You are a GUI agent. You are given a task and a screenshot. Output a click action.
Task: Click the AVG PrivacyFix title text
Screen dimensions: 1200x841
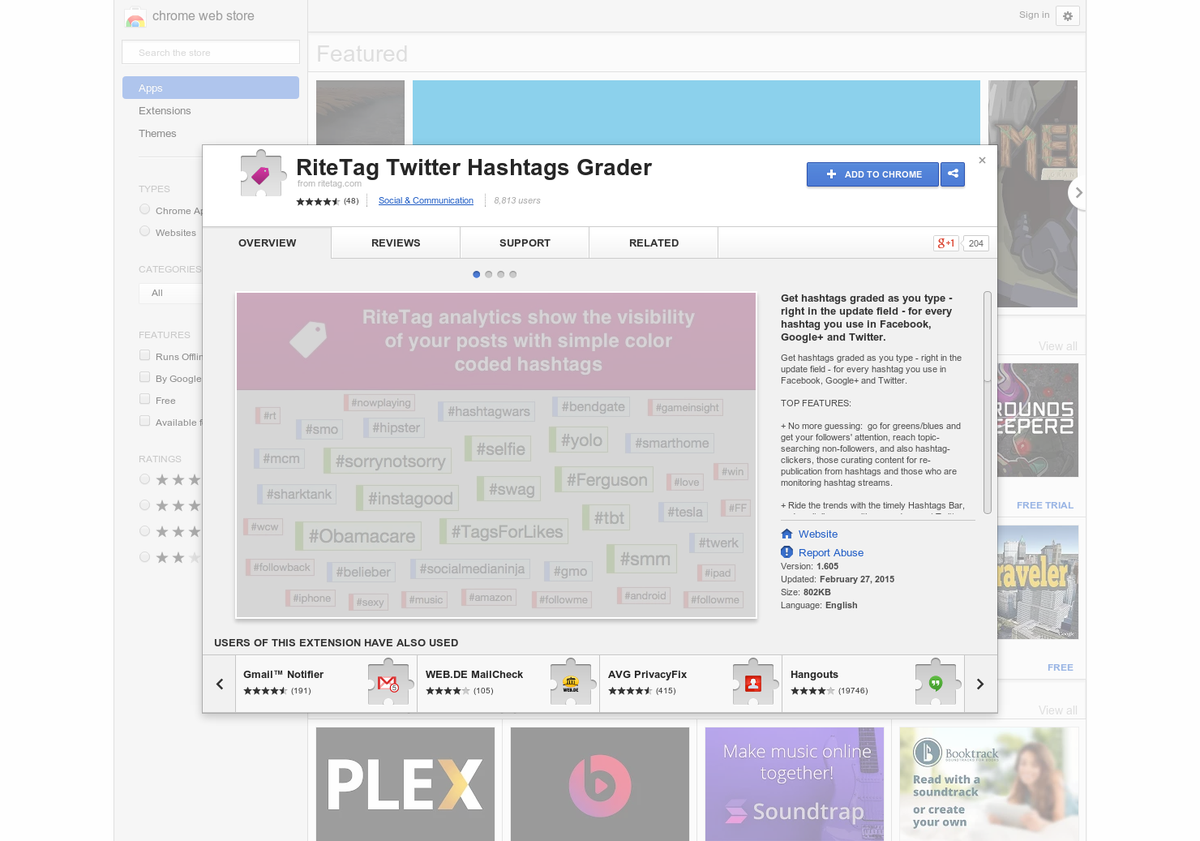(x=647, y=674)
